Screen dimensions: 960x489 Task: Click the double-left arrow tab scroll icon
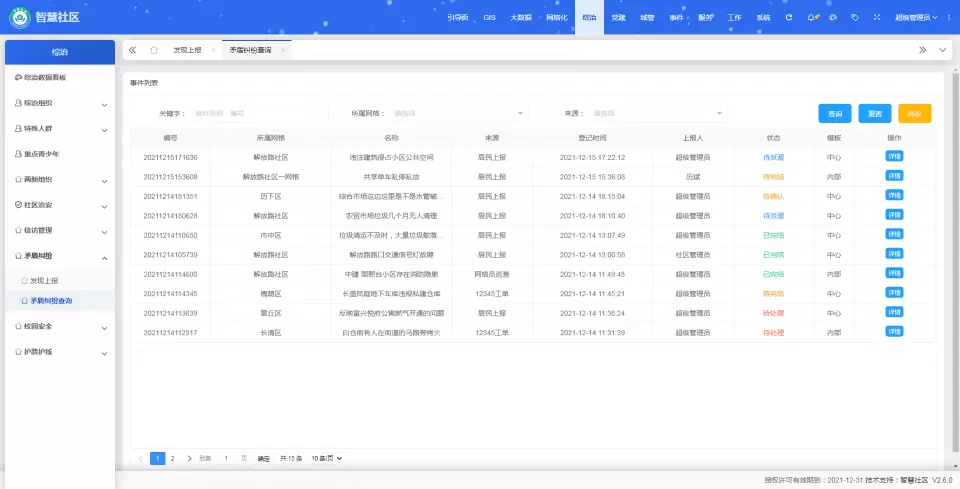click(x=132, y=49)
